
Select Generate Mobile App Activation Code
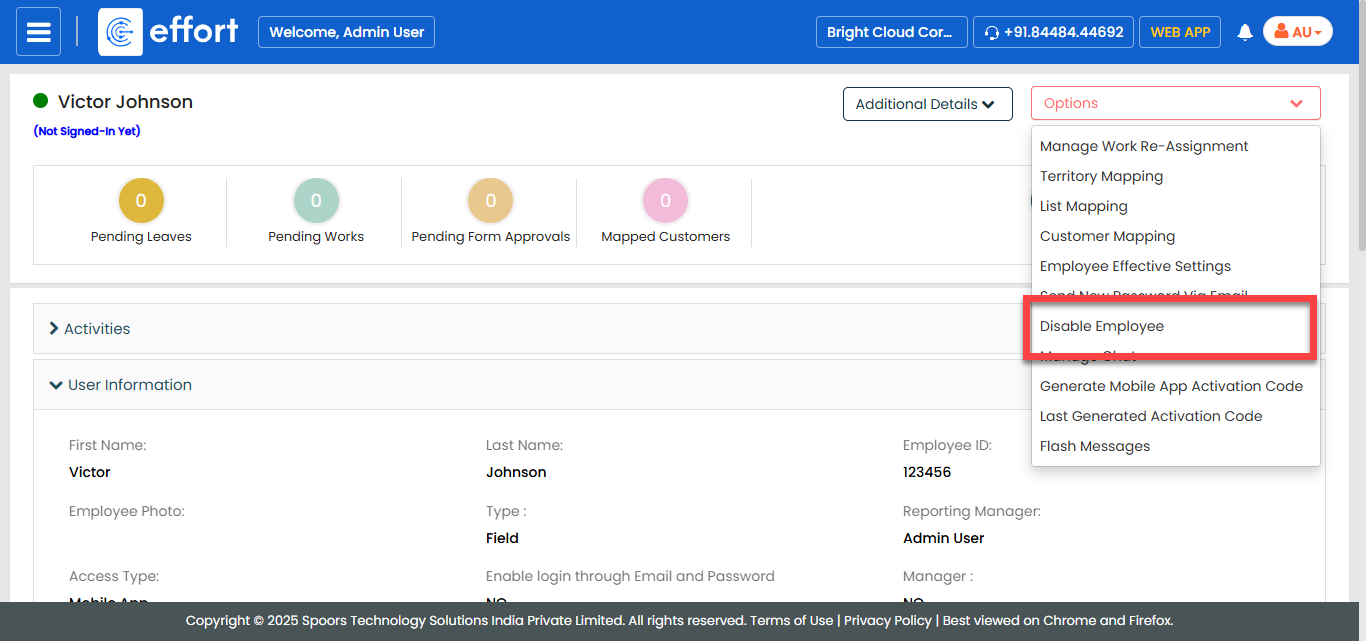[x=1171, y=387]
